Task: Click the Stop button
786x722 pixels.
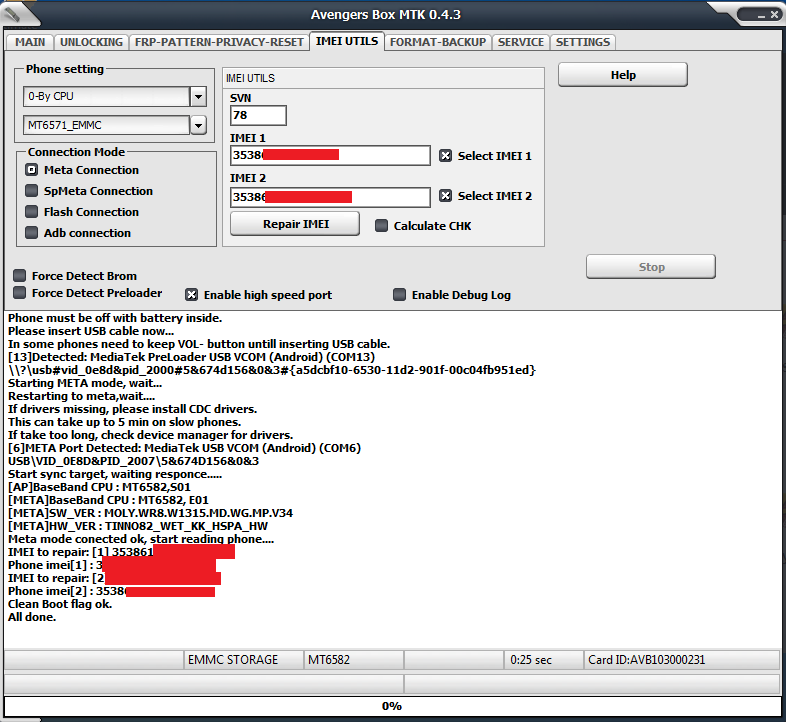Action: click(651, 267)
